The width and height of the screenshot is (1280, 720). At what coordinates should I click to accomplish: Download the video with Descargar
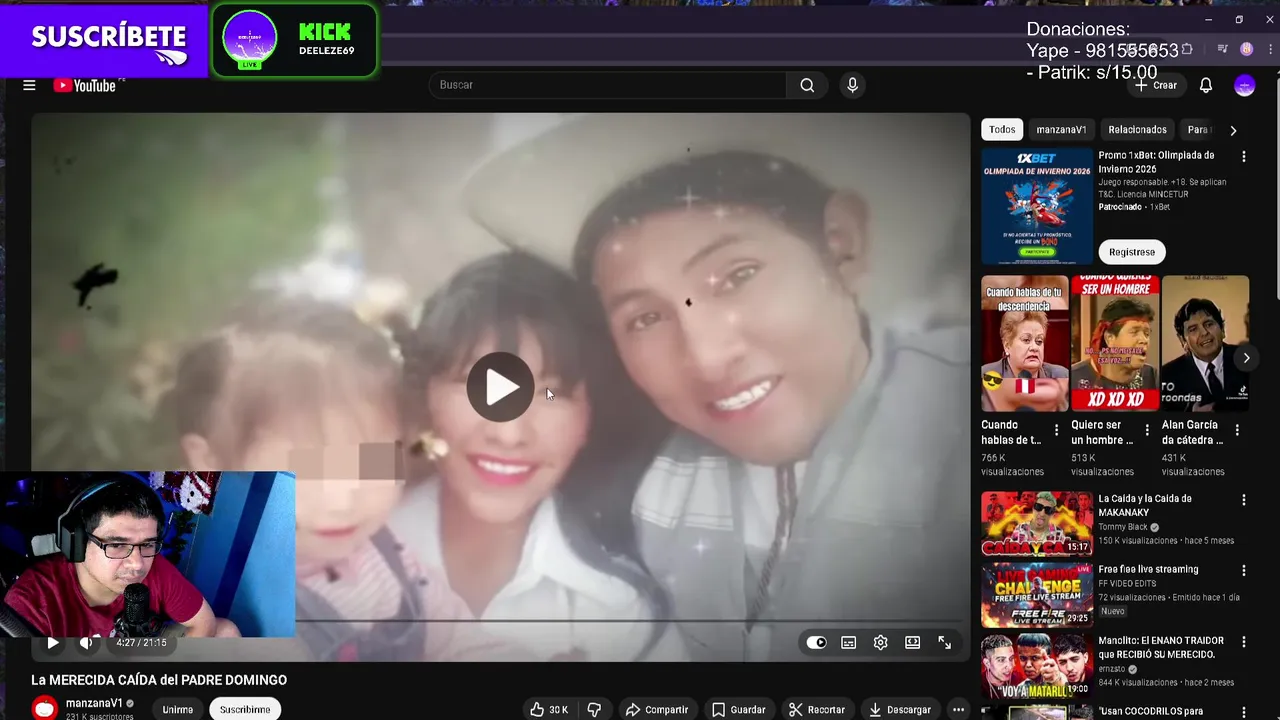[899, 709]
